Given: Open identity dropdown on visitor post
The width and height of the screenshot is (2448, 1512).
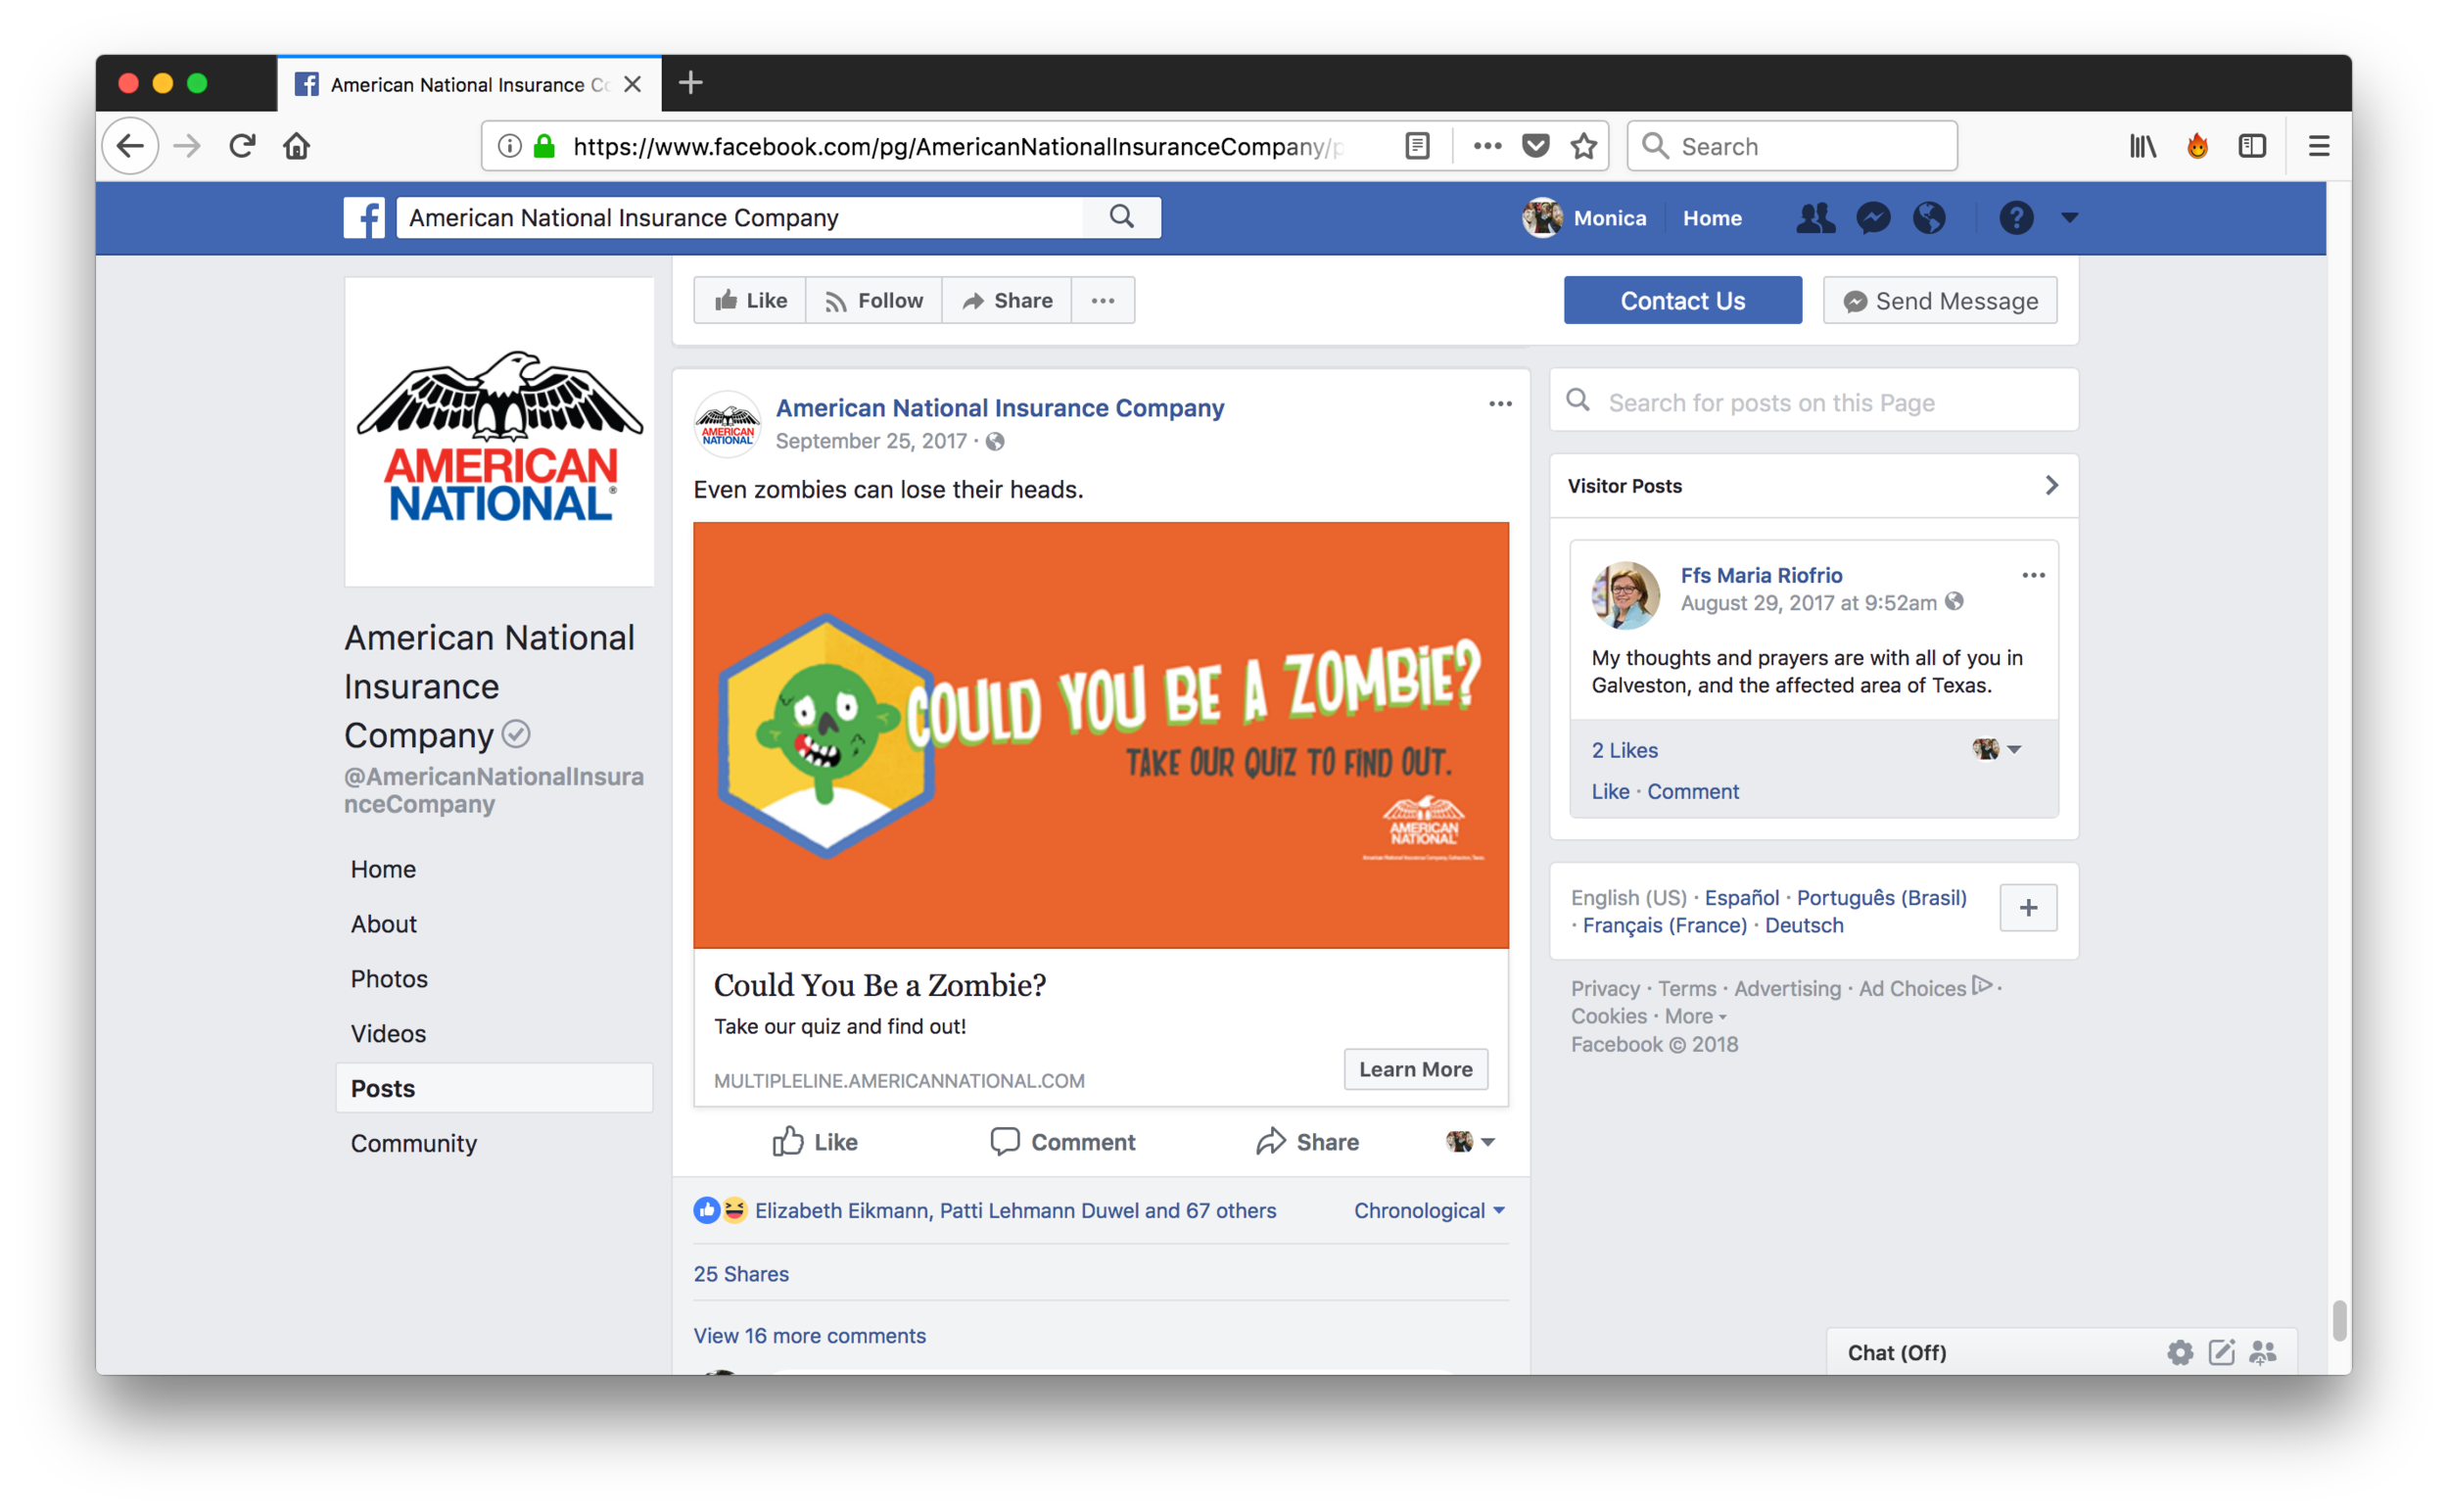Looking at the screenshot, I should pos(1996,749).
